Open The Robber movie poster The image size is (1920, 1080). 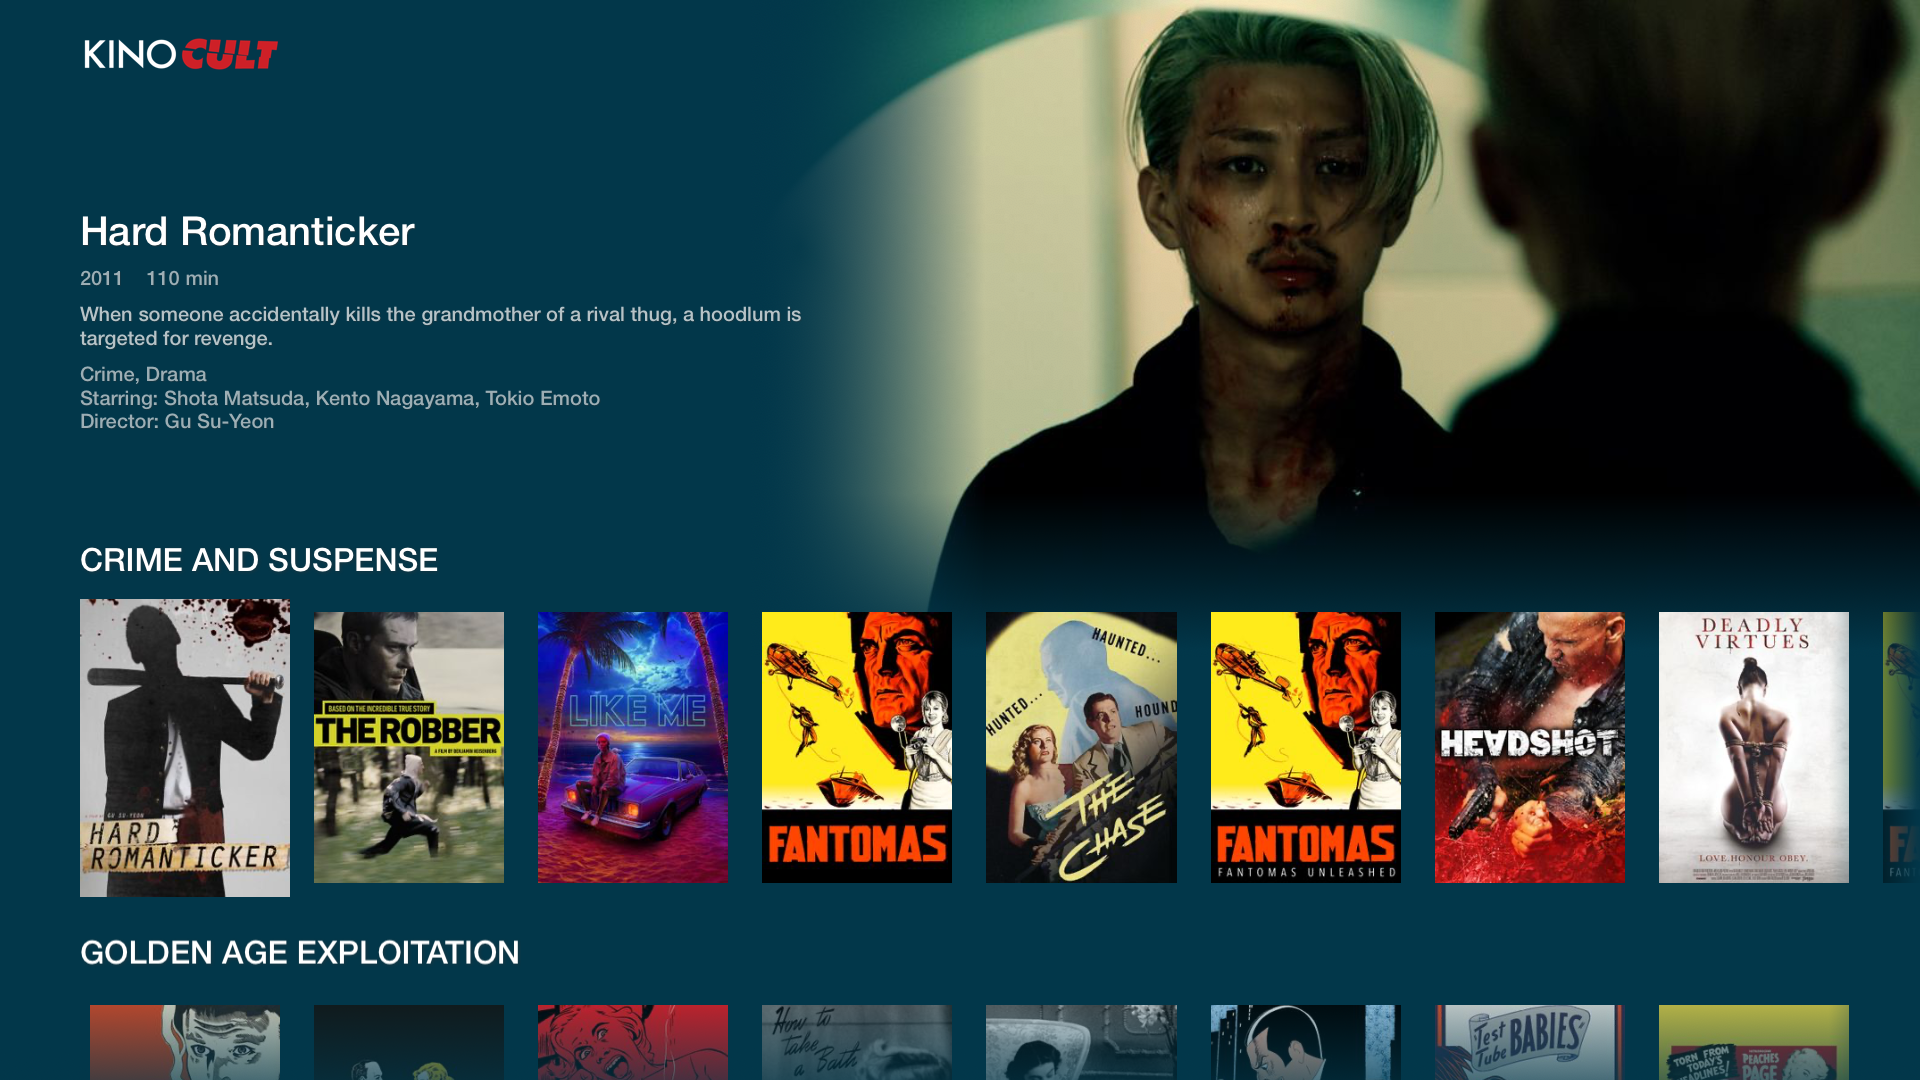point(408,747)
